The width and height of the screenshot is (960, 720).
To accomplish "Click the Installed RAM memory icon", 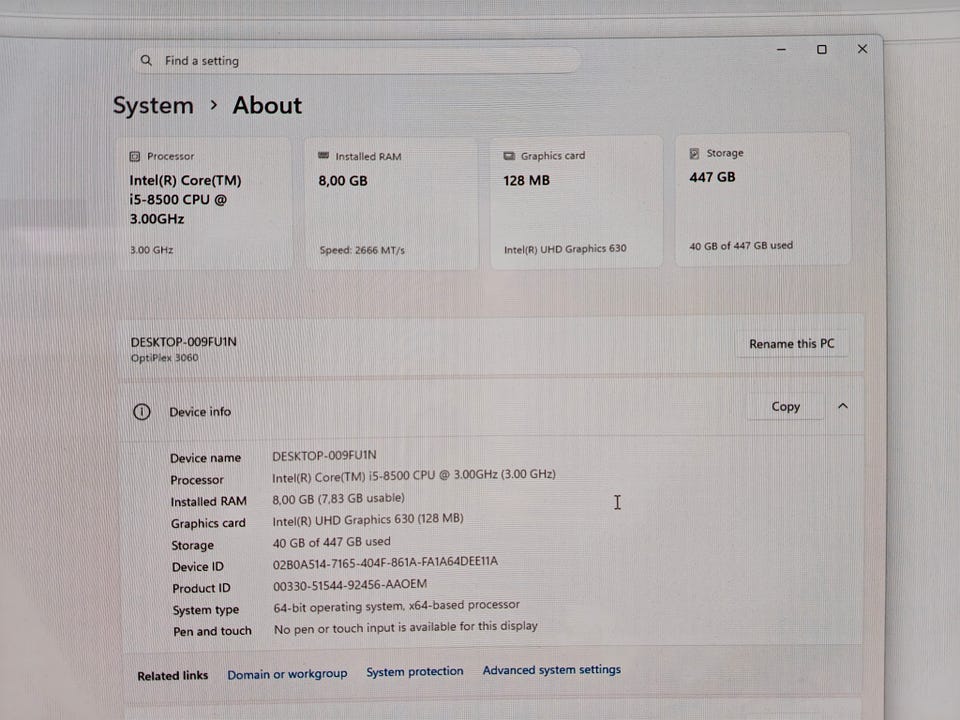I will [x=323, y=156].
